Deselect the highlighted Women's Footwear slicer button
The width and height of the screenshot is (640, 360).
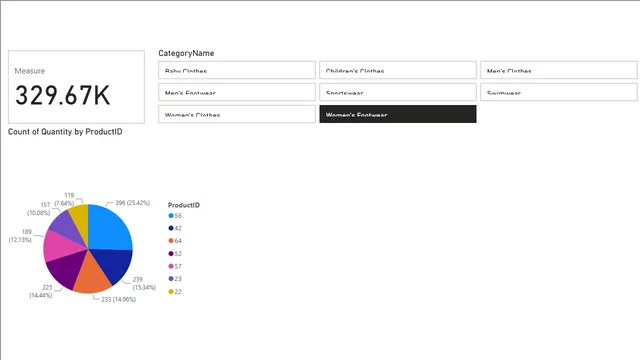(x=398, y=114)
